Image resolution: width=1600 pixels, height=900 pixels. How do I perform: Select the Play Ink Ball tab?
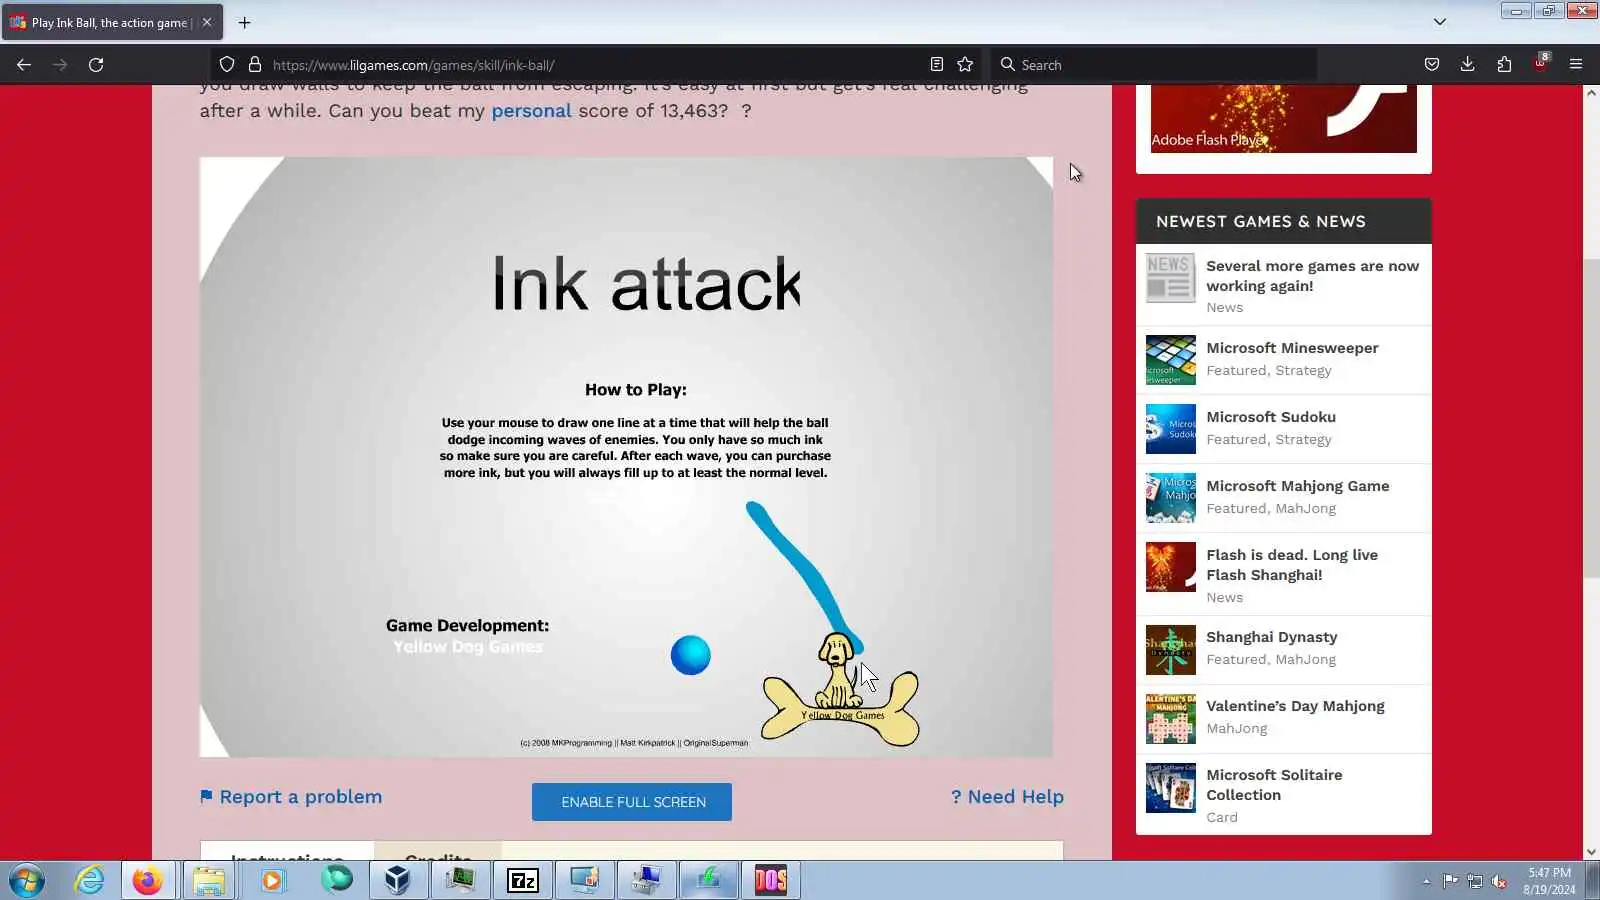110,22
